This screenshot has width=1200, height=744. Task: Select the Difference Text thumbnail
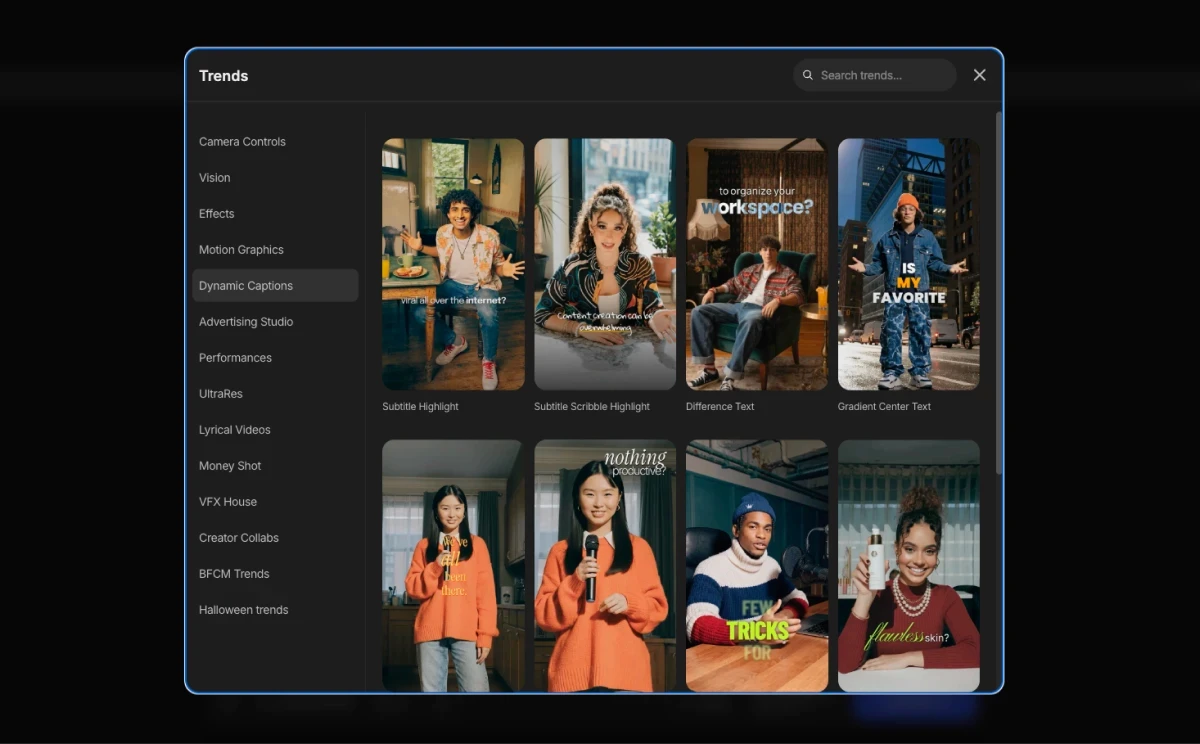click(757, 264)
